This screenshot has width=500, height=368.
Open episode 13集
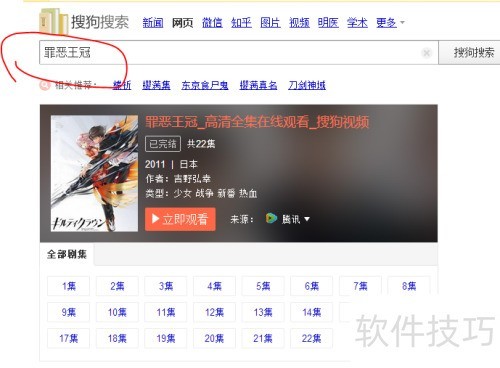click(x=263, y=312)
